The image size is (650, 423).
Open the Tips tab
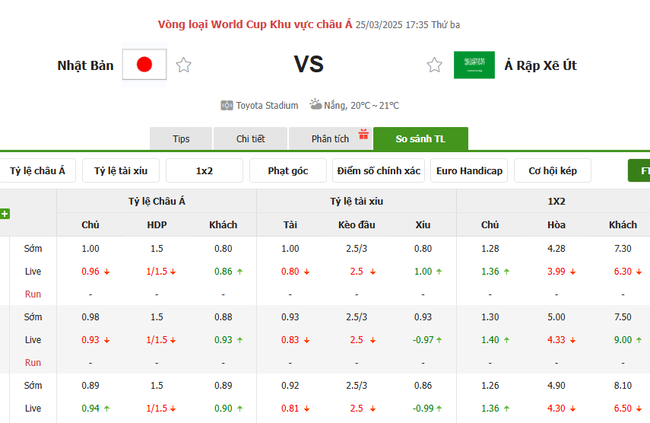pyautogui.click(x=181, y=139)
